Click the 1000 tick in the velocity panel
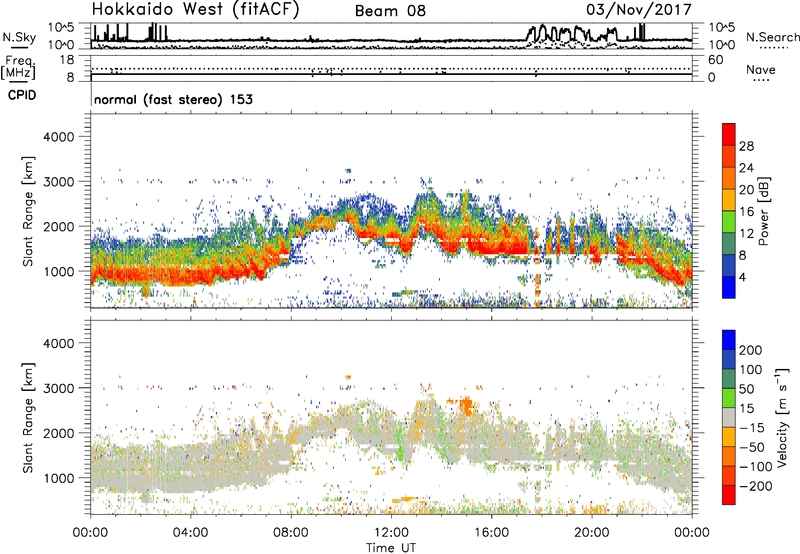The height and width of the screenshot is (554, 800). point(58,478)
